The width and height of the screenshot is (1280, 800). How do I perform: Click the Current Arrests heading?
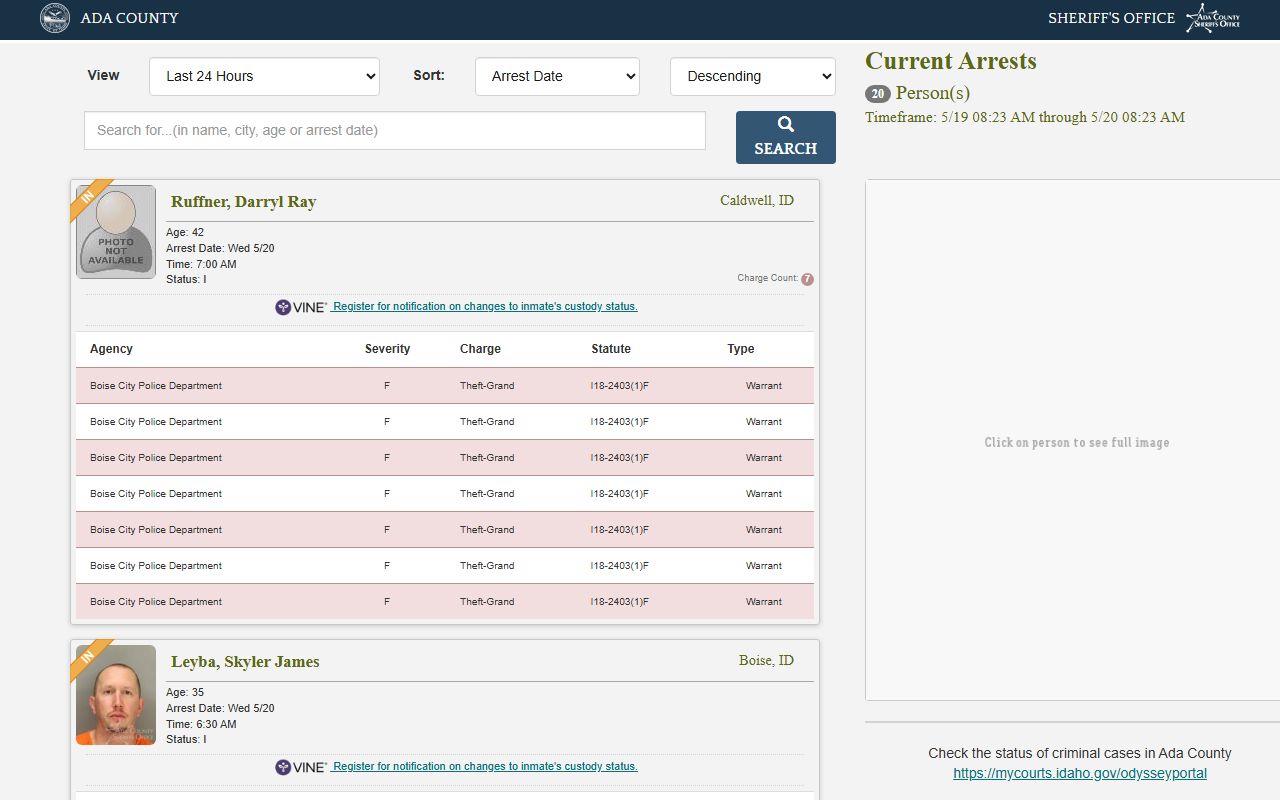tap(951, 61)
